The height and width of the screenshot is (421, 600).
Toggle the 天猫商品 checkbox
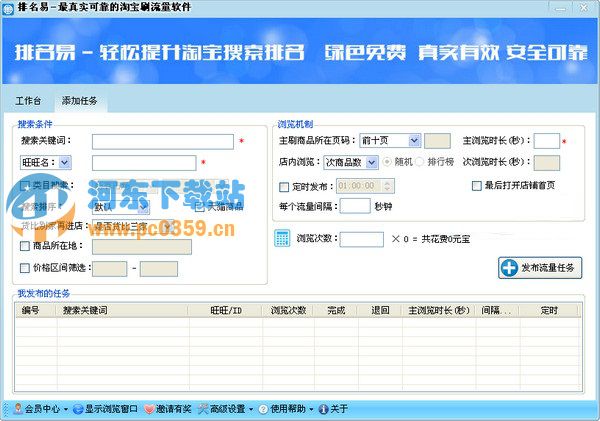[199, 207]
